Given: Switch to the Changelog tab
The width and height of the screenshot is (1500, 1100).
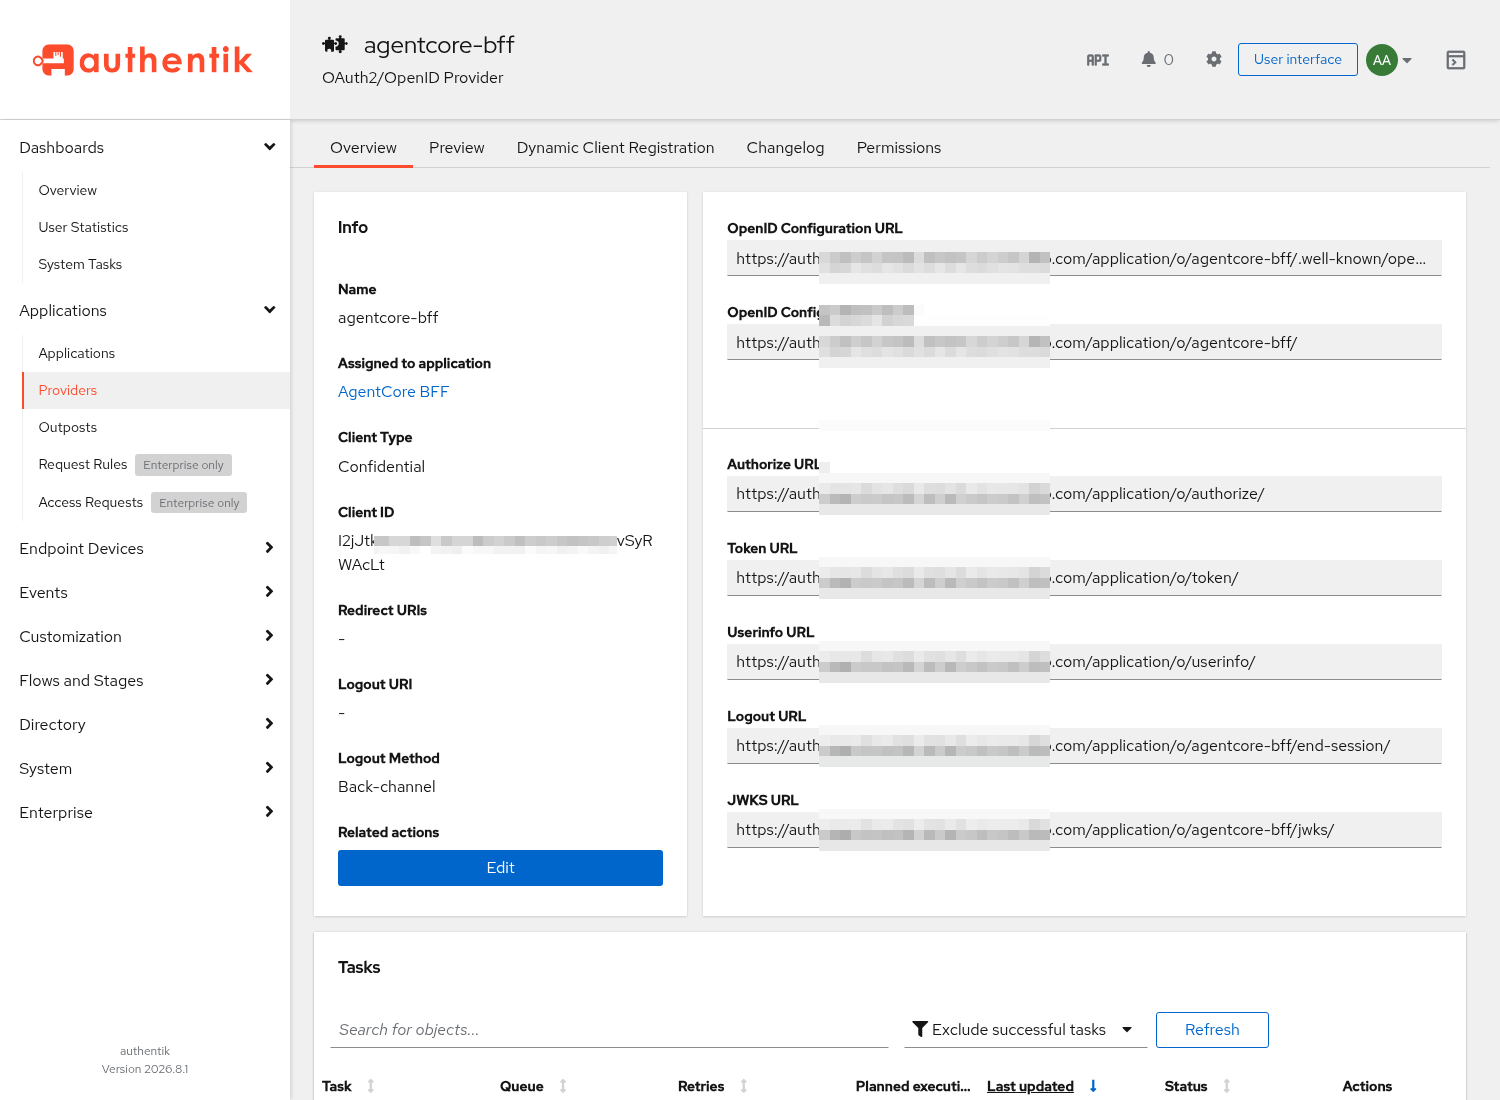Looking at the screenshot, I should [x=785, y=148].
